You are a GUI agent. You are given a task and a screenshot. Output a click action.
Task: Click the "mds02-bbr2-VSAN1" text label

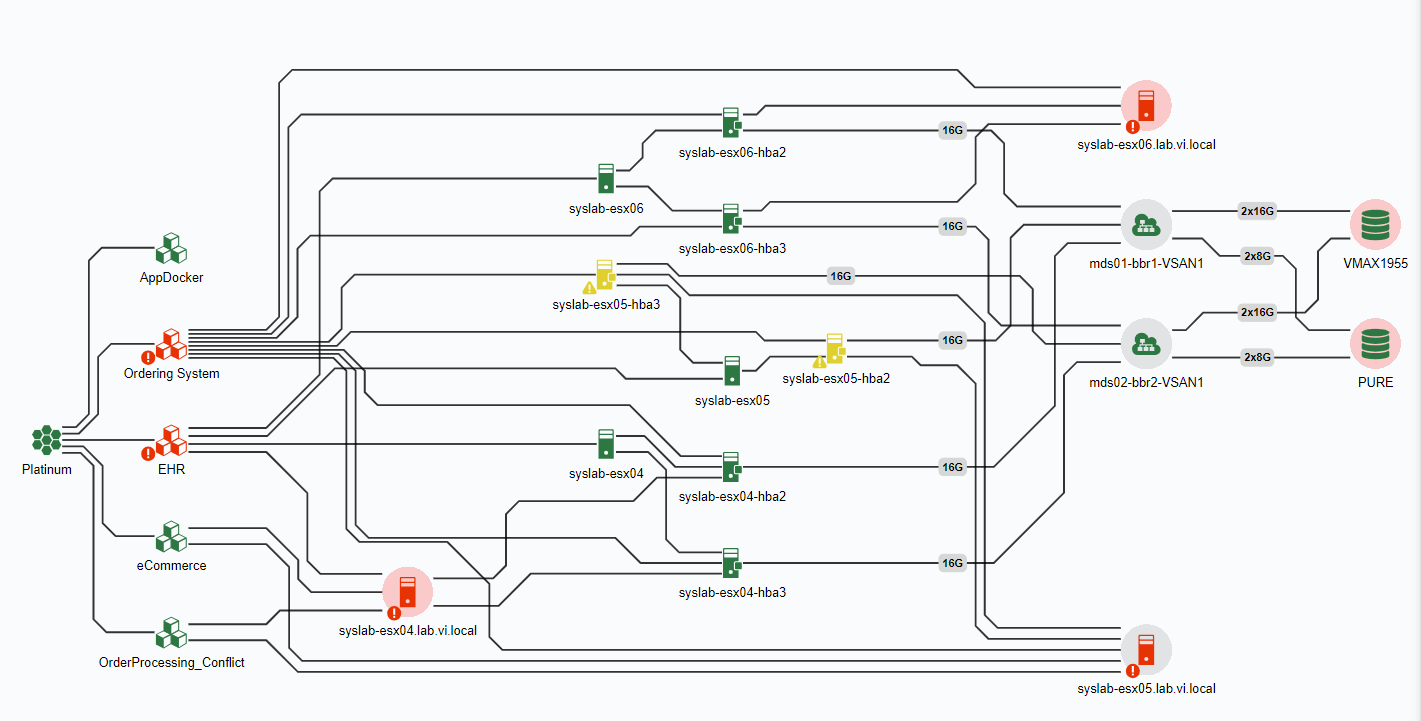pos(1146,382)
